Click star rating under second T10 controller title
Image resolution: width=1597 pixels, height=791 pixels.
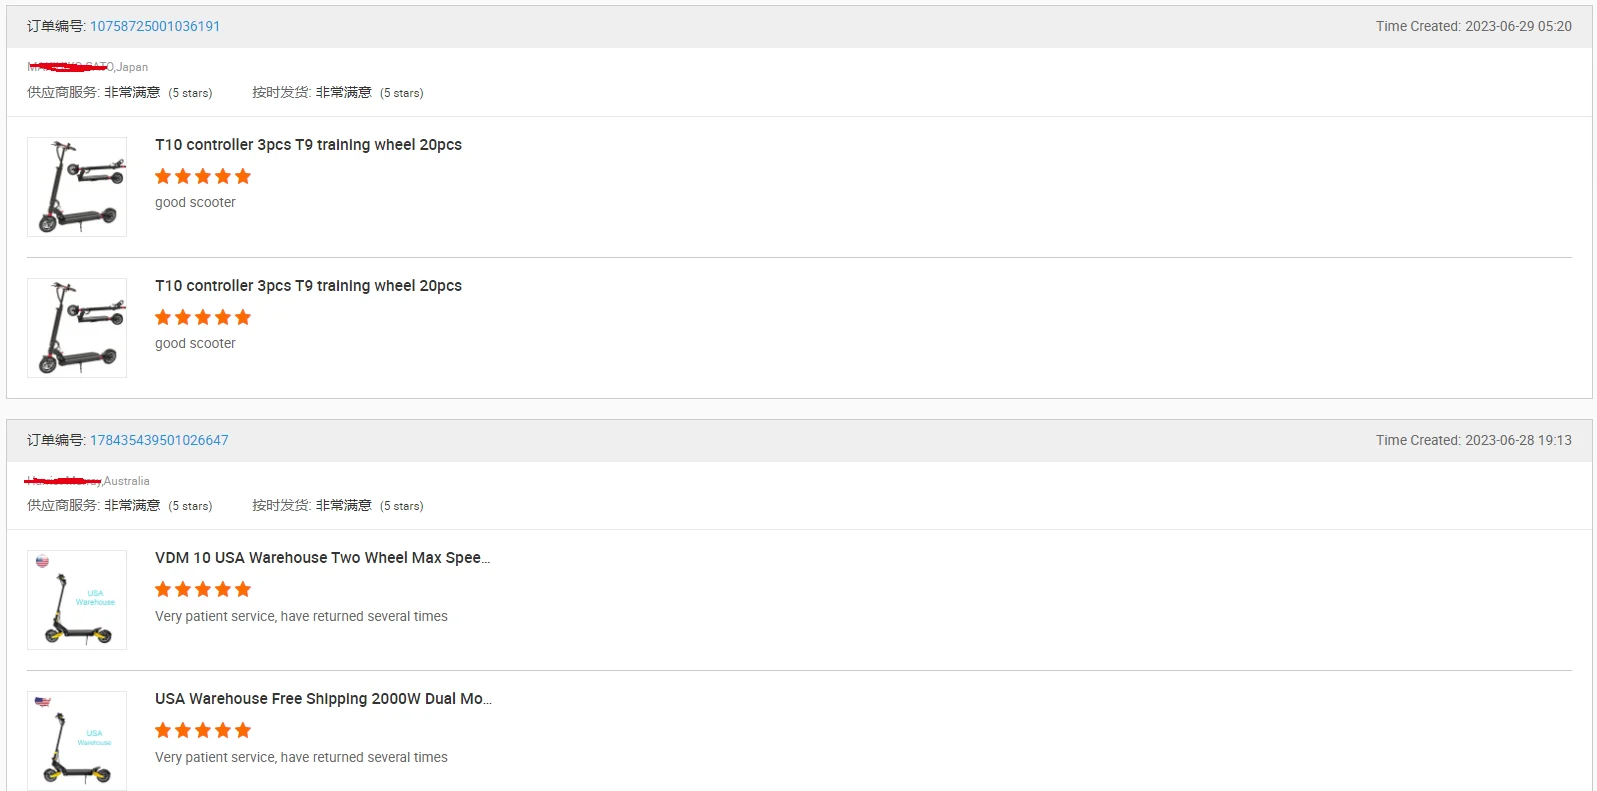(203, 318)
